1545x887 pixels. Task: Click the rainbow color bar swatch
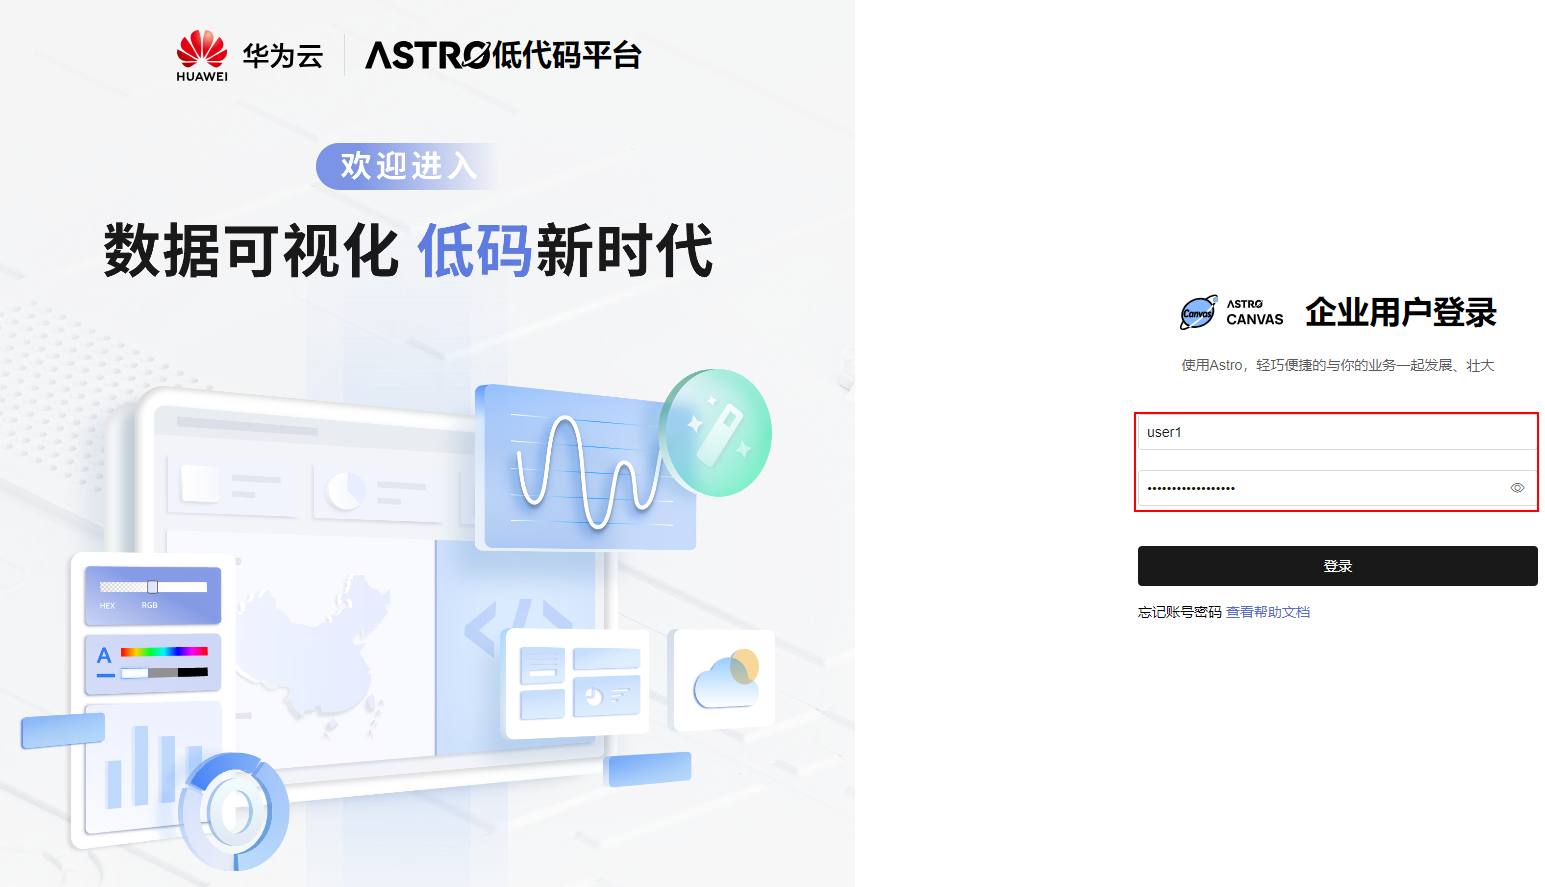click(164, 651)
